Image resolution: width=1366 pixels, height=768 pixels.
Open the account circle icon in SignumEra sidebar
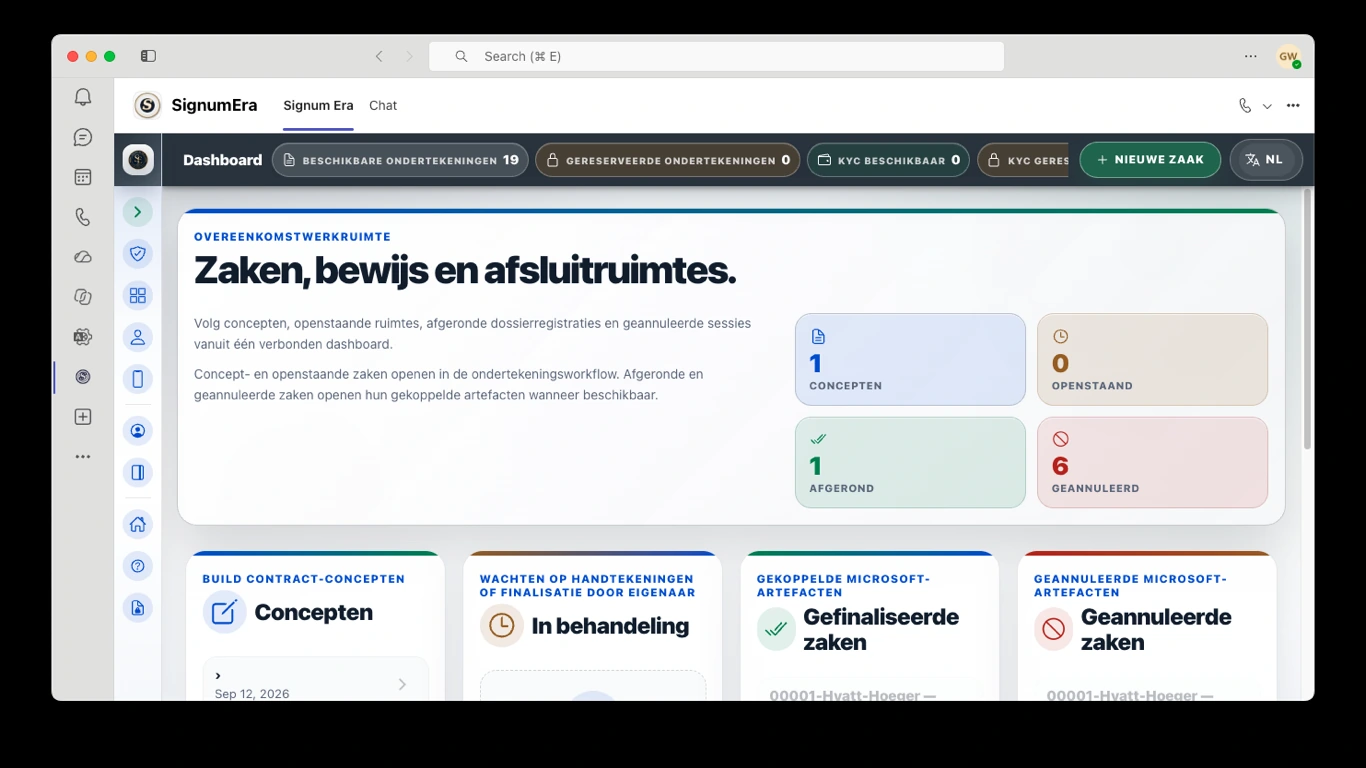(138, 431)
